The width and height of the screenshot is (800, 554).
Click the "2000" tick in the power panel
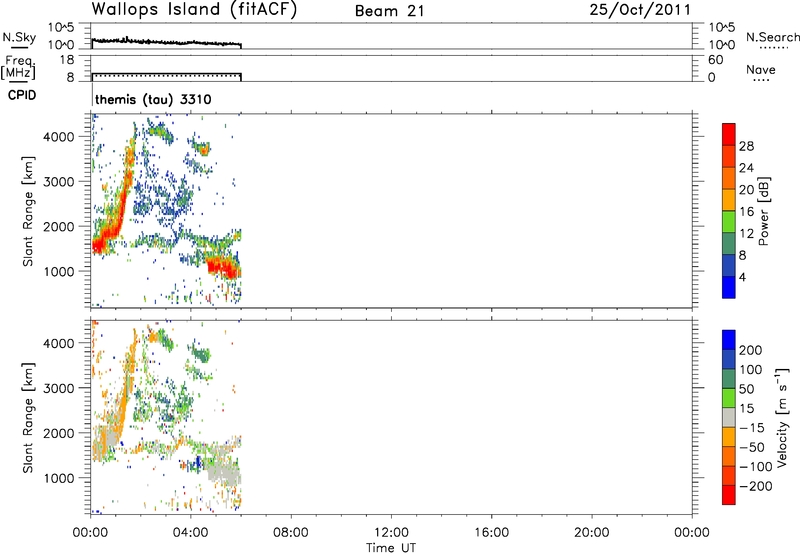coord(59,226)
